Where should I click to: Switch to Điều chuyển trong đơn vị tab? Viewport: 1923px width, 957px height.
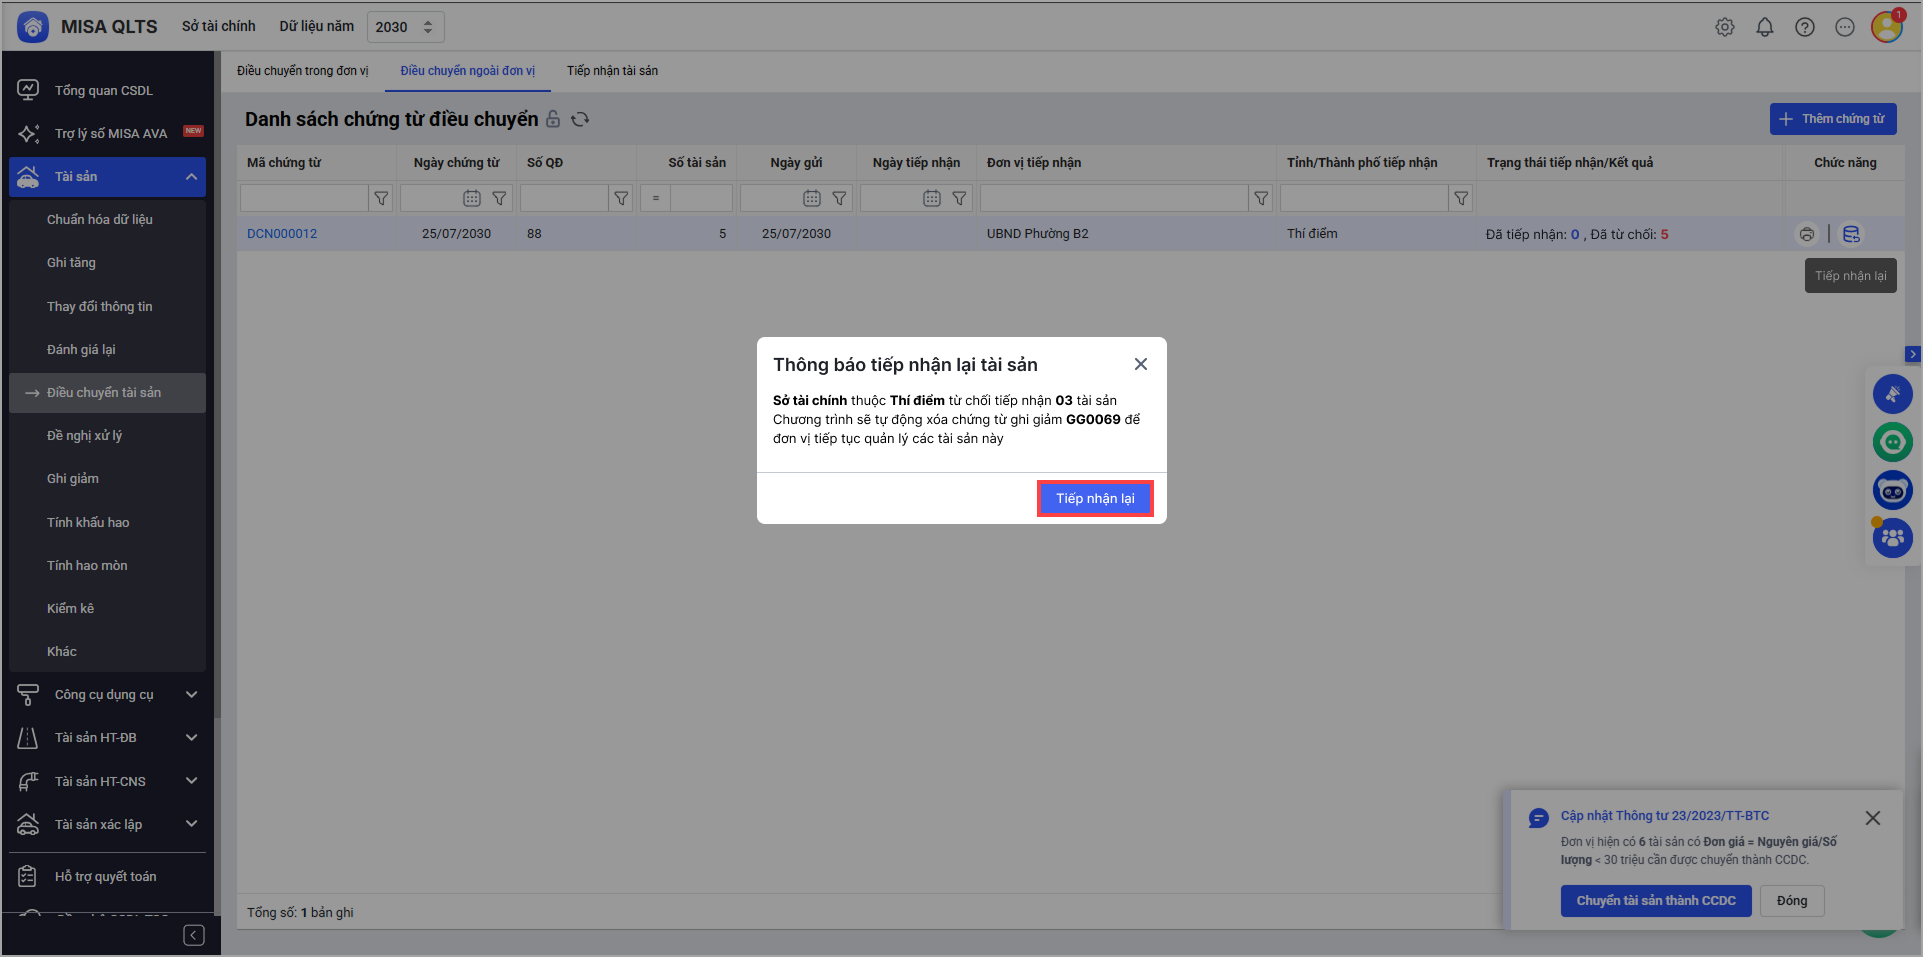[302, 71]
